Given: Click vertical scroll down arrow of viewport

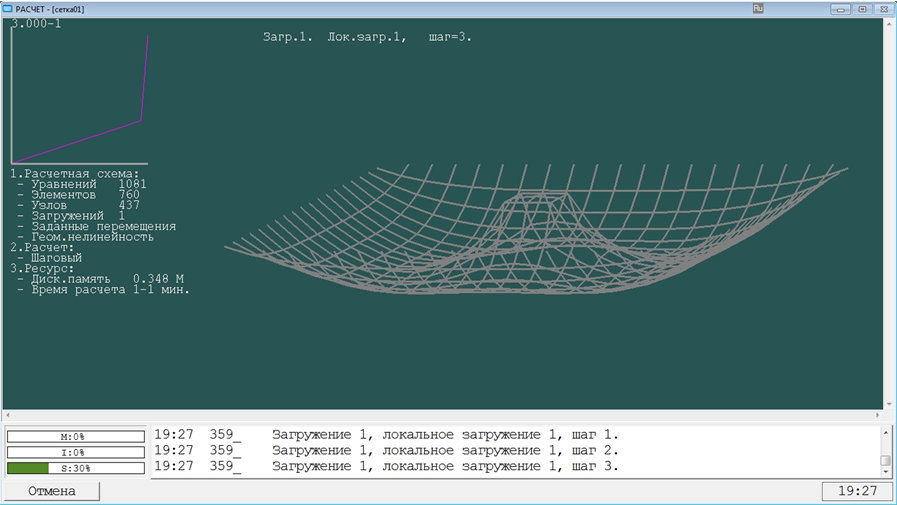Looking at the screenshot, I should [x=890, y=404].
